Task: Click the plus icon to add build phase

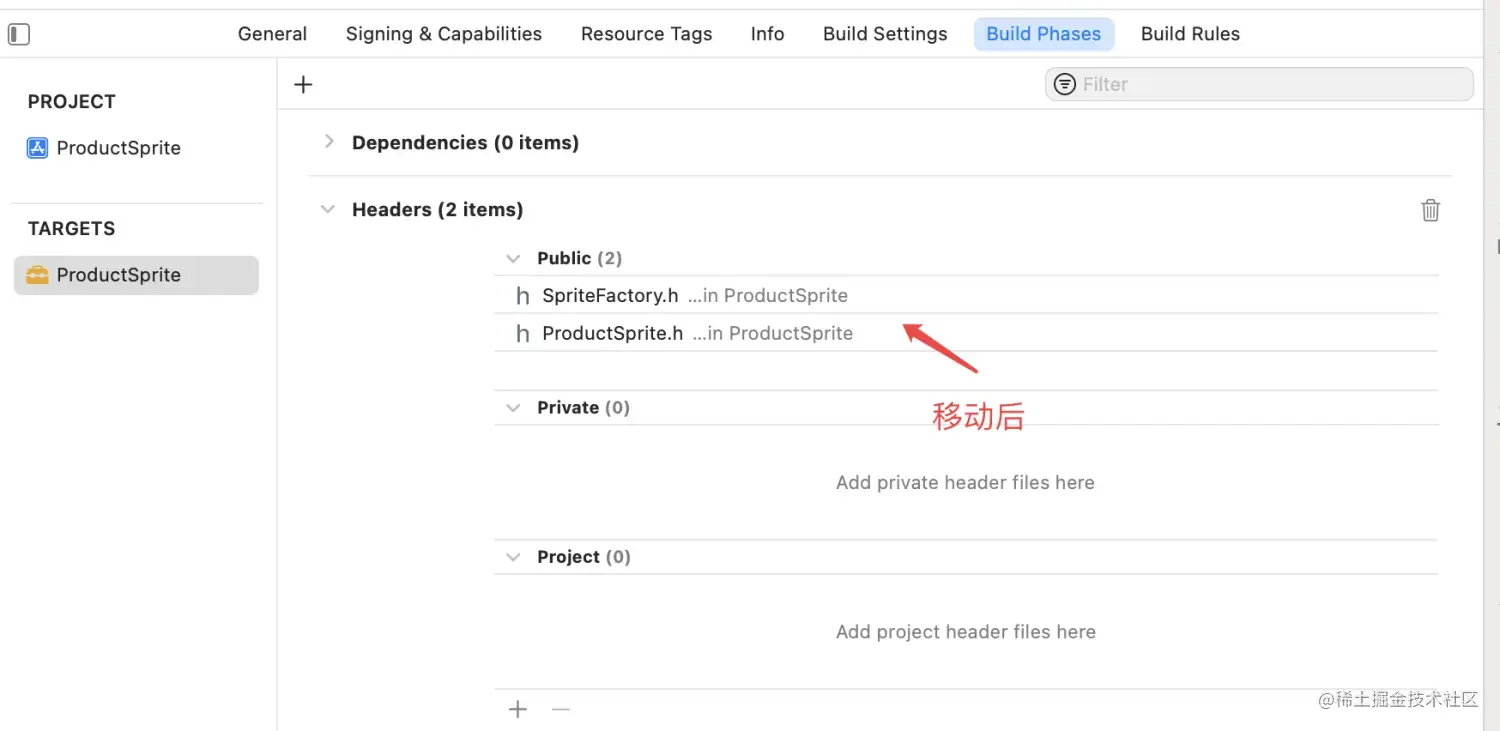Action: 303,85
